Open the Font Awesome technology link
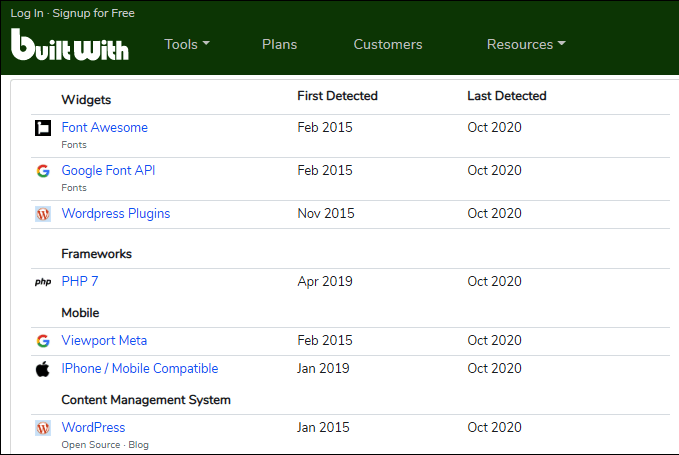Image resolution: width=679 pixels, height=455 pixels. [104, 128]
